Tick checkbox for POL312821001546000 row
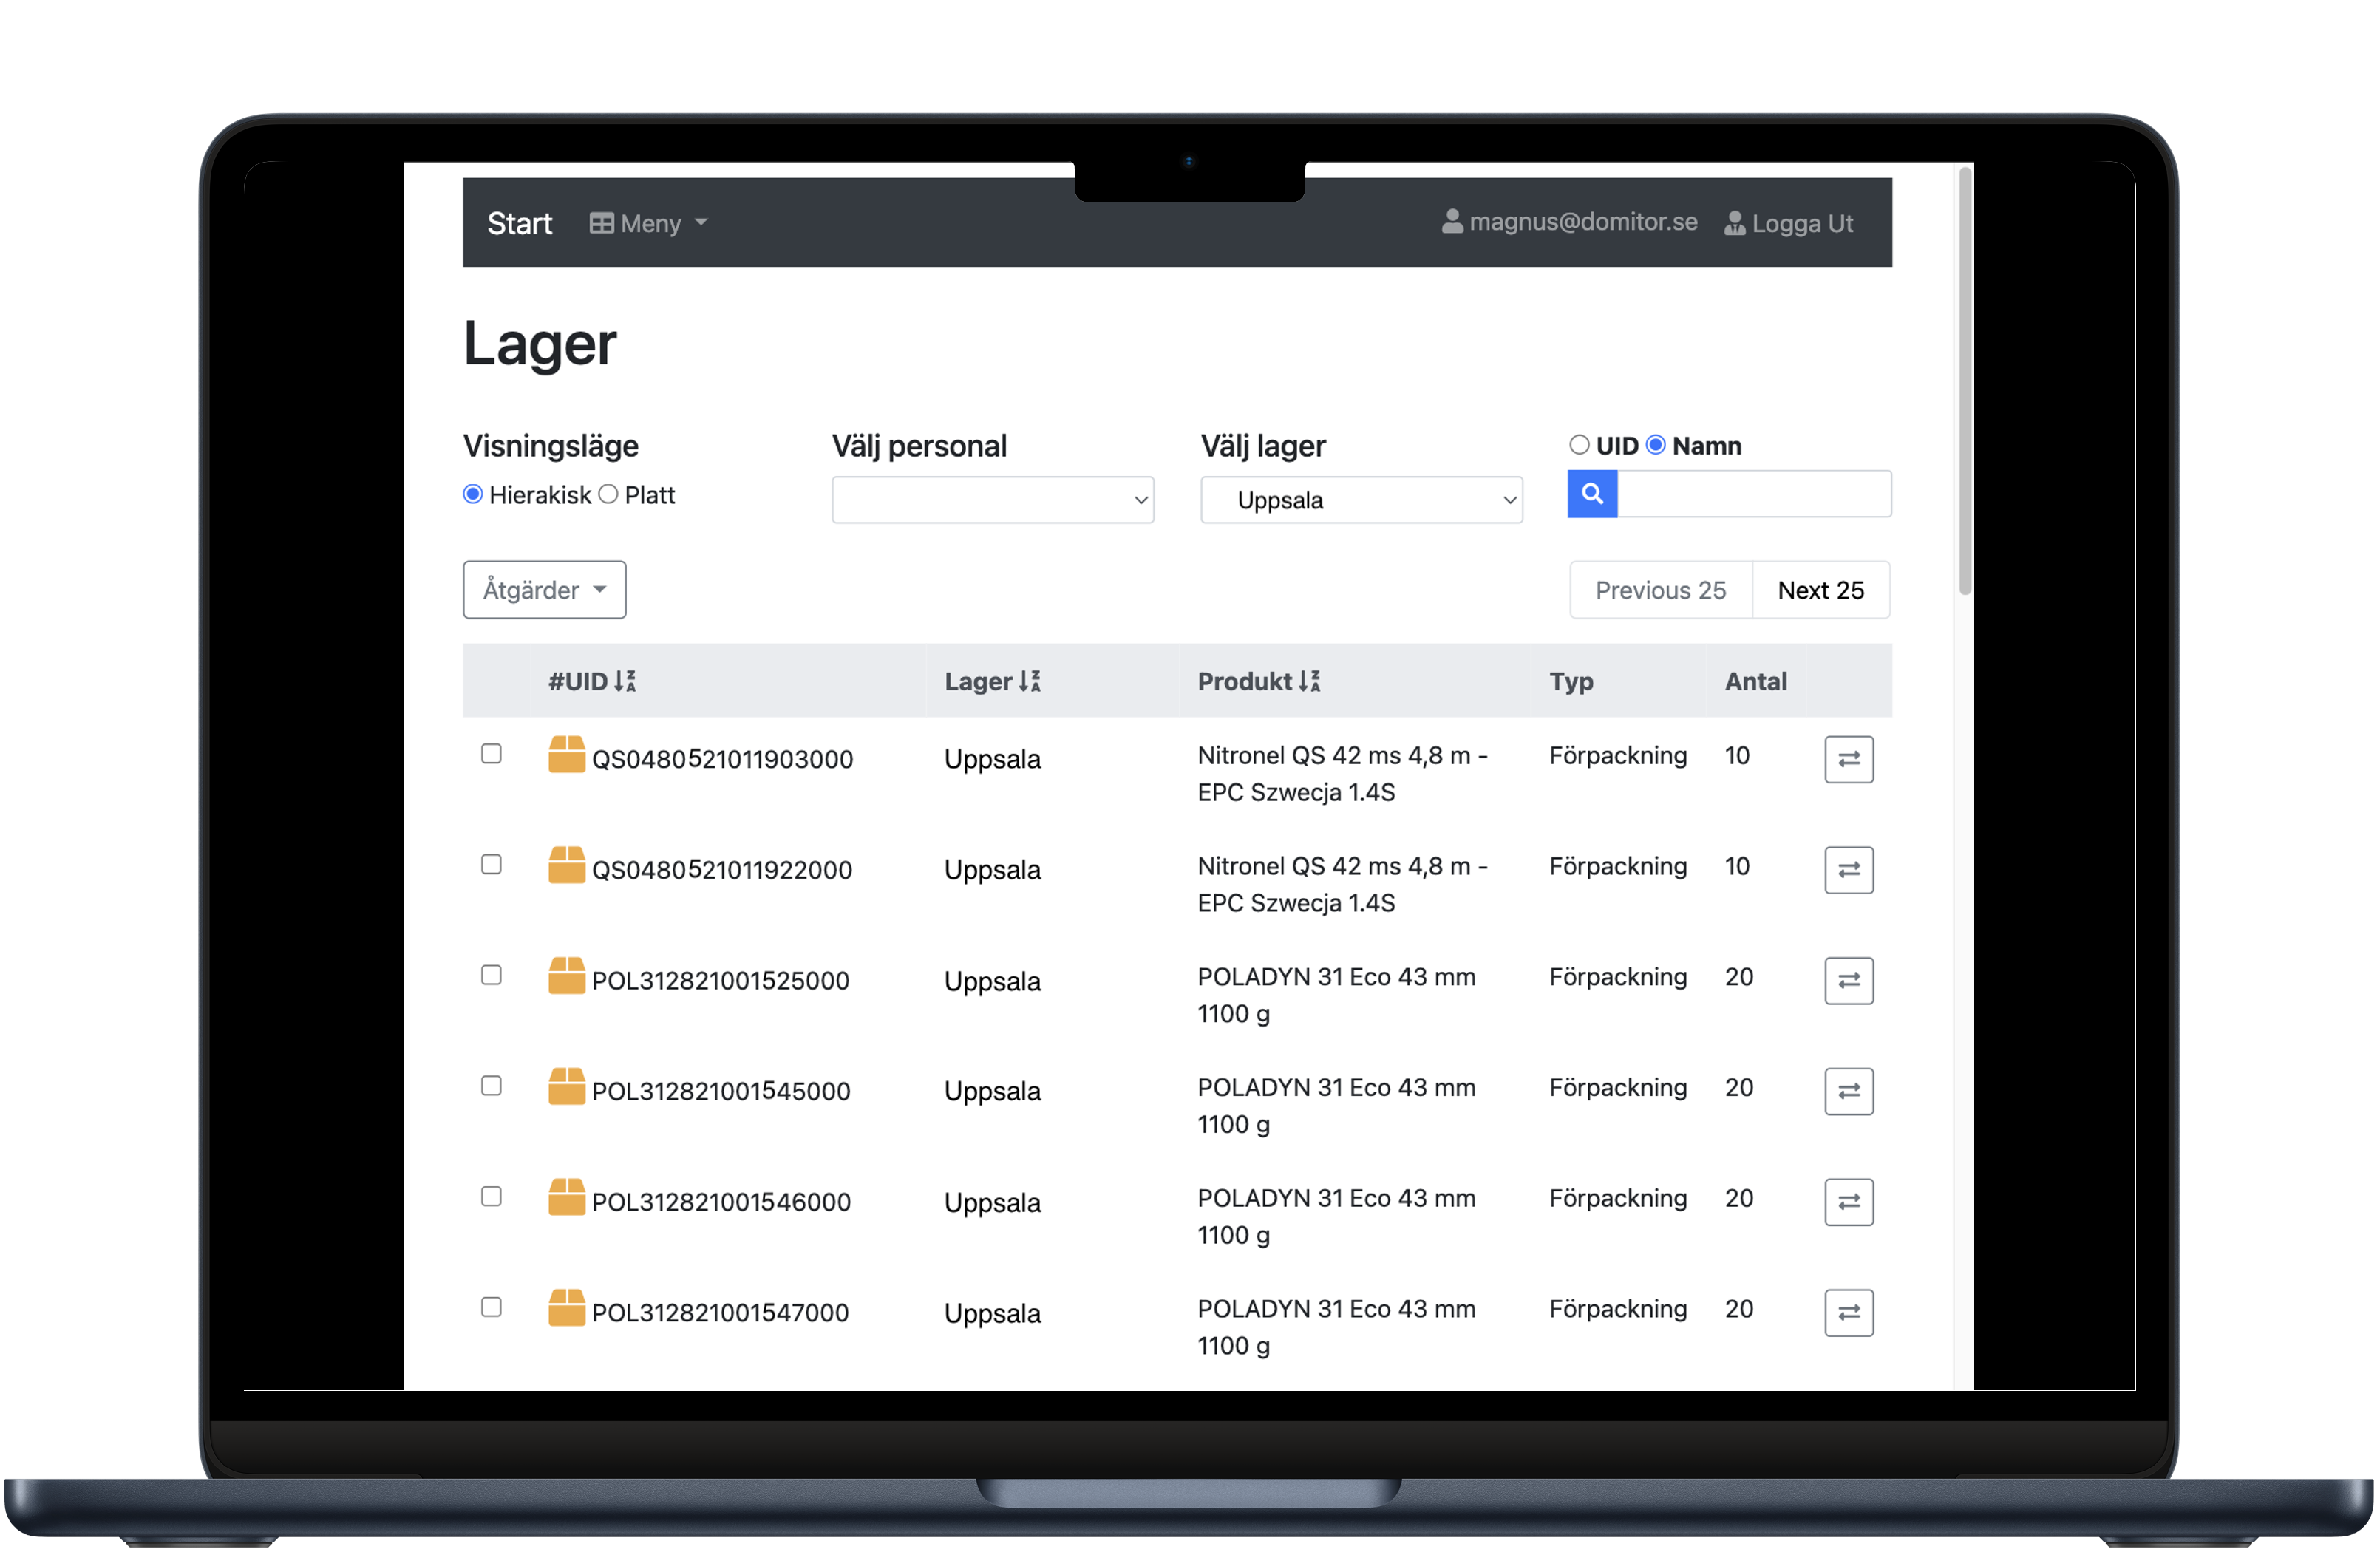This screenshot has height=1552, width=2380. click(491, 1197)
